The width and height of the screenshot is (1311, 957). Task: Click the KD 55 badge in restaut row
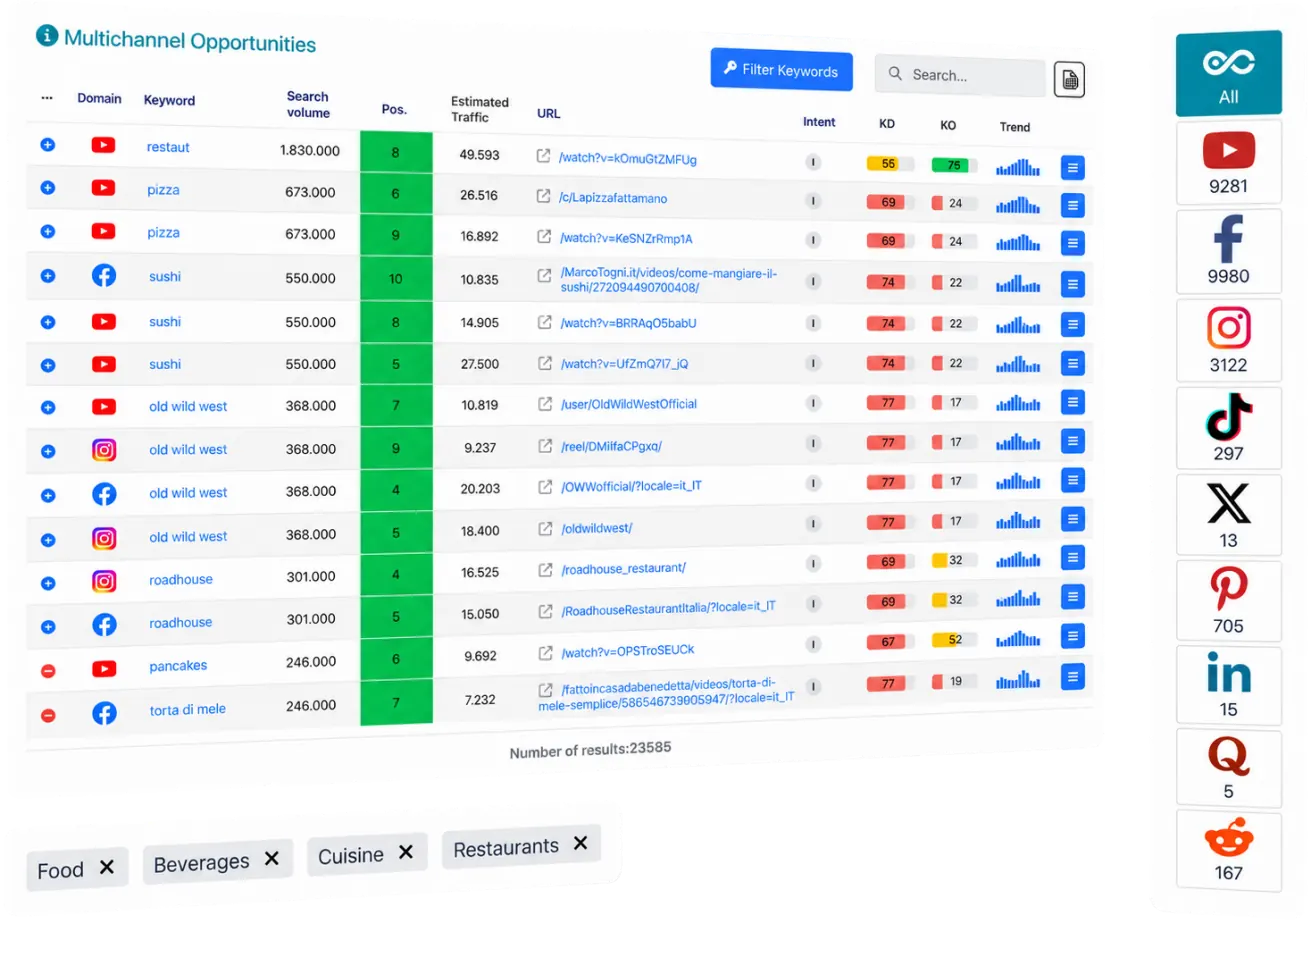888,164
